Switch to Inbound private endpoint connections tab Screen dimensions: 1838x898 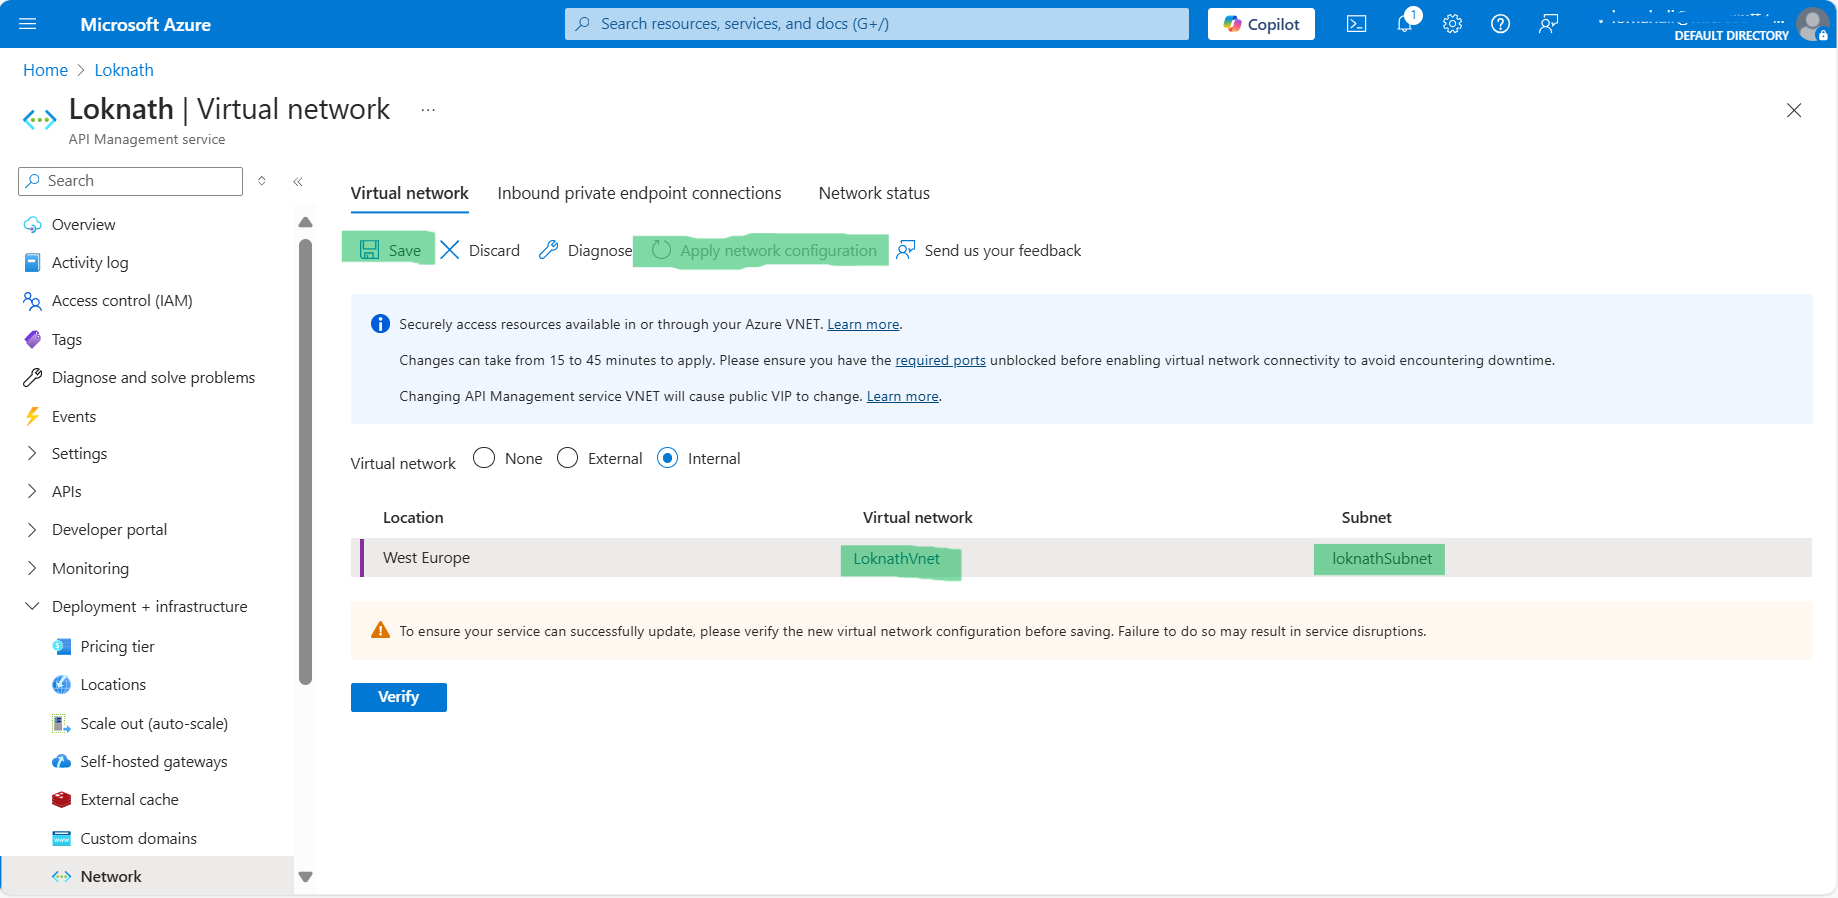639,193
